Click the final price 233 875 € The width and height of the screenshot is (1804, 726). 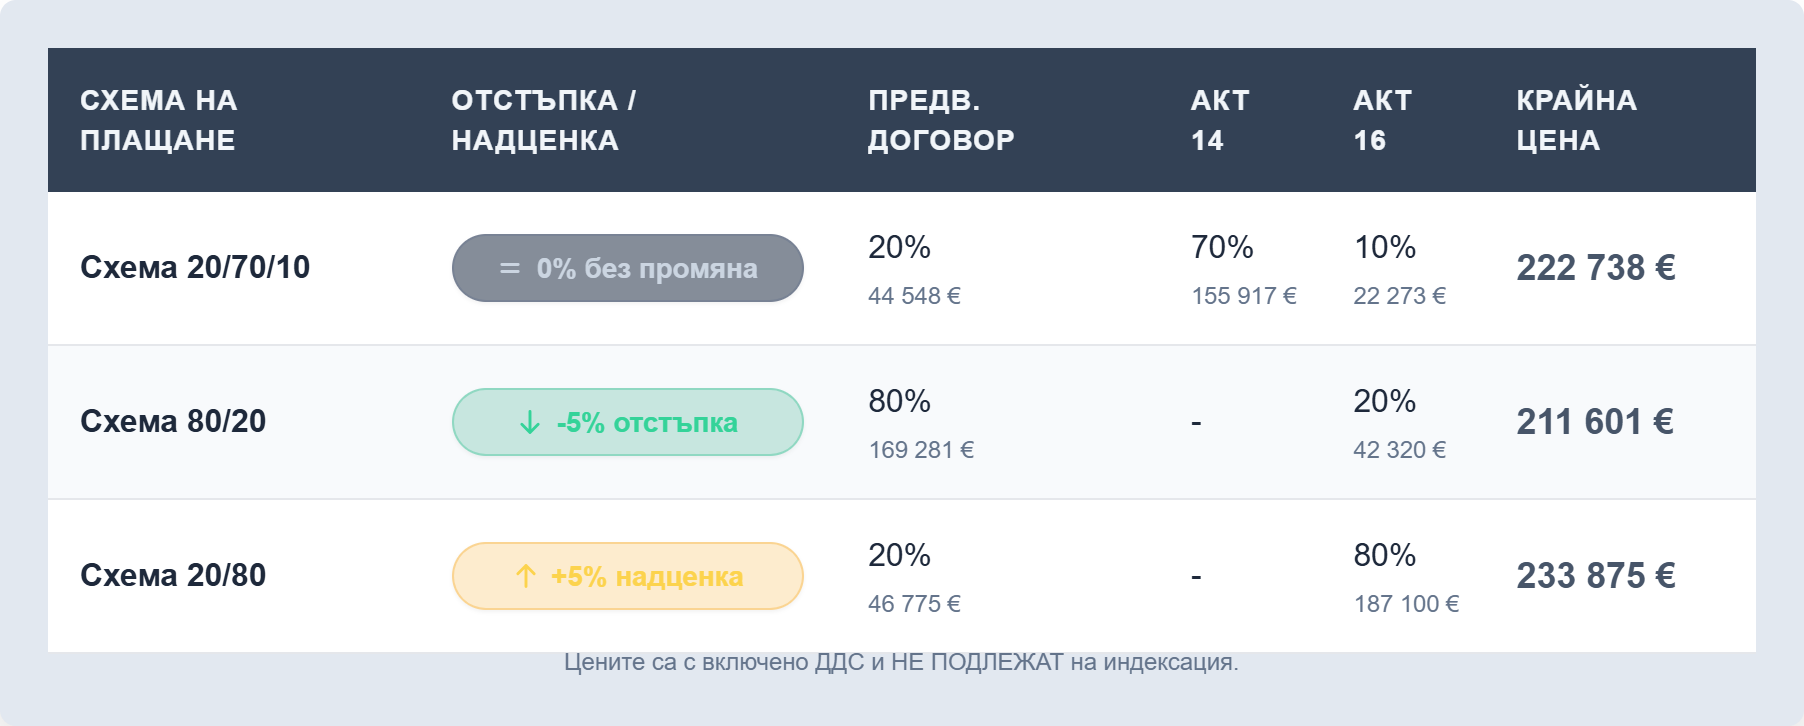pyautogui.click(x=1596, y=575)
